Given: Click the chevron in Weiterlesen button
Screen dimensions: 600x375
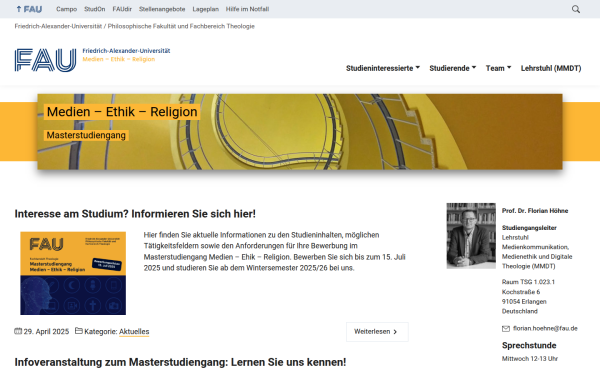Looking at the screenshot, I should (x=395, y=332).
